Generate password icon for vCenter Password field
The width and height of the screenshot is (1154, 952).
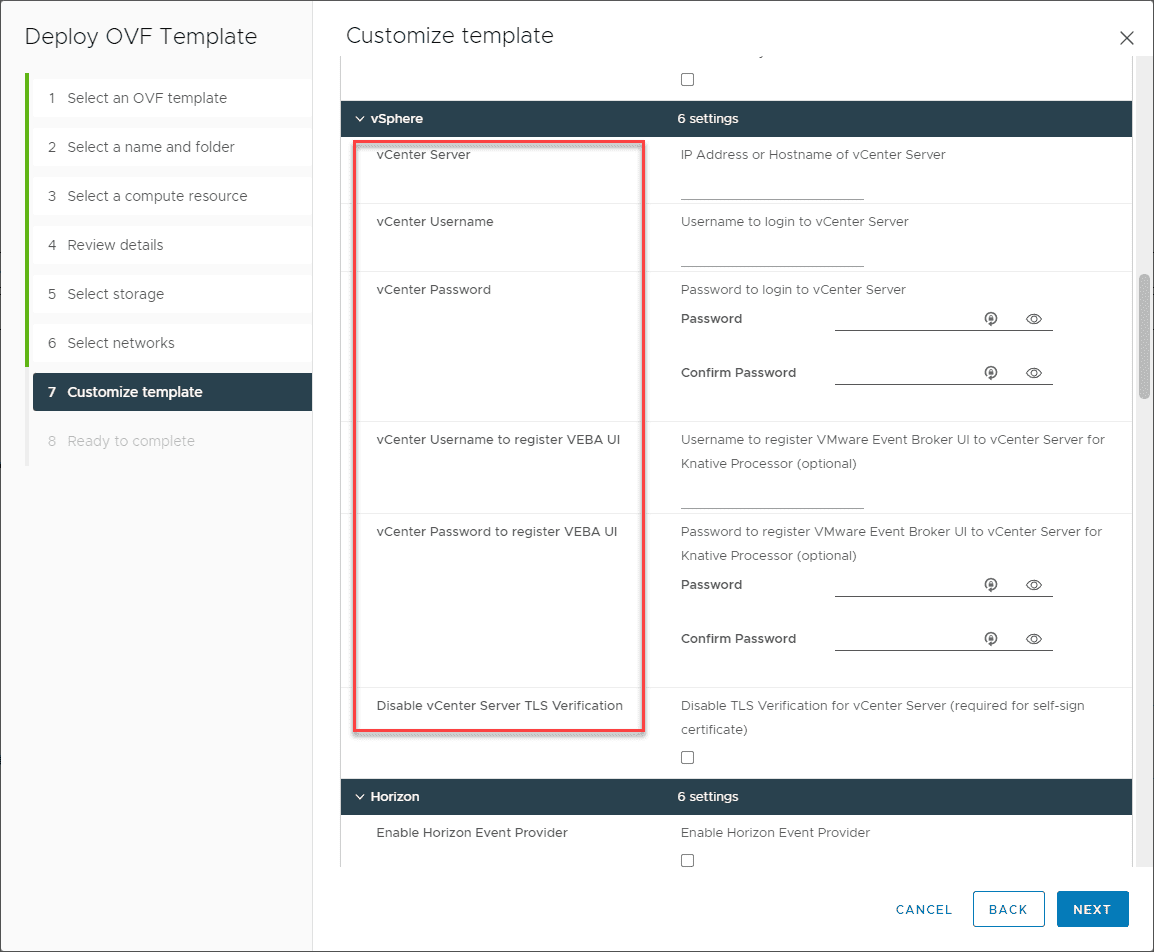coord(991,319)
